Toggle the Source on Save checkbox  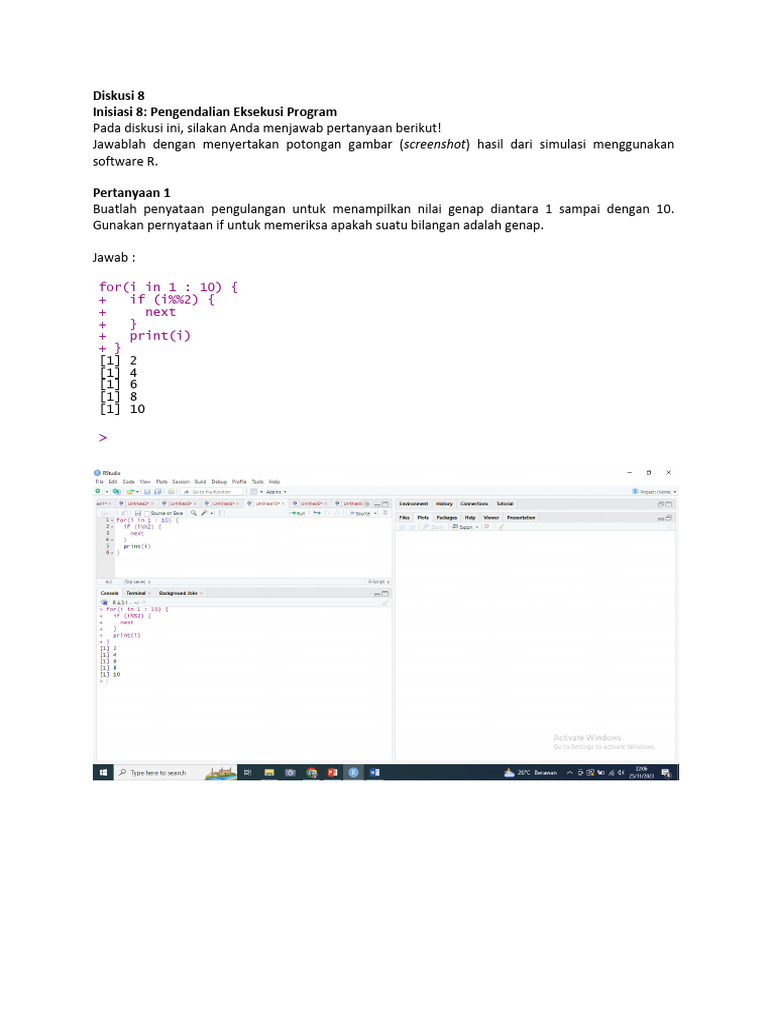[147, 513]
